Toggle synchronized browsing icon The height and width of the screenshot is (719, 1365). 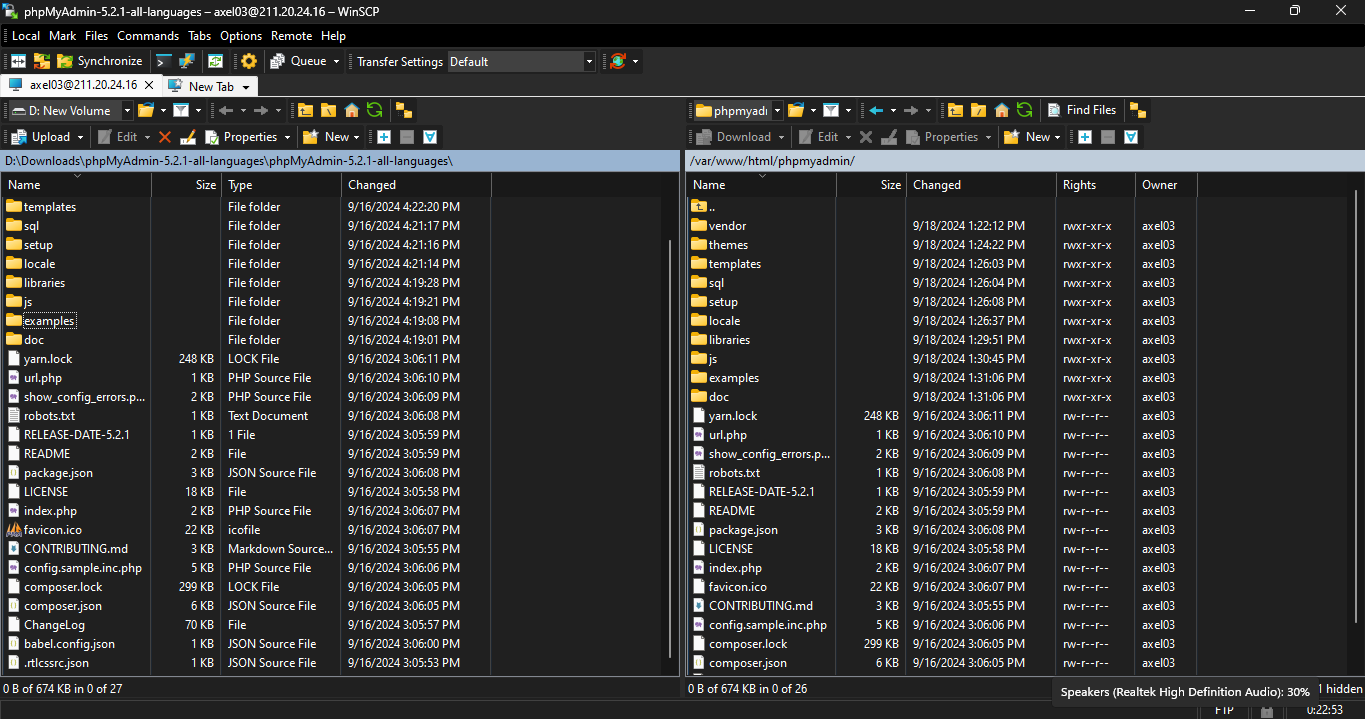[215, 61]
